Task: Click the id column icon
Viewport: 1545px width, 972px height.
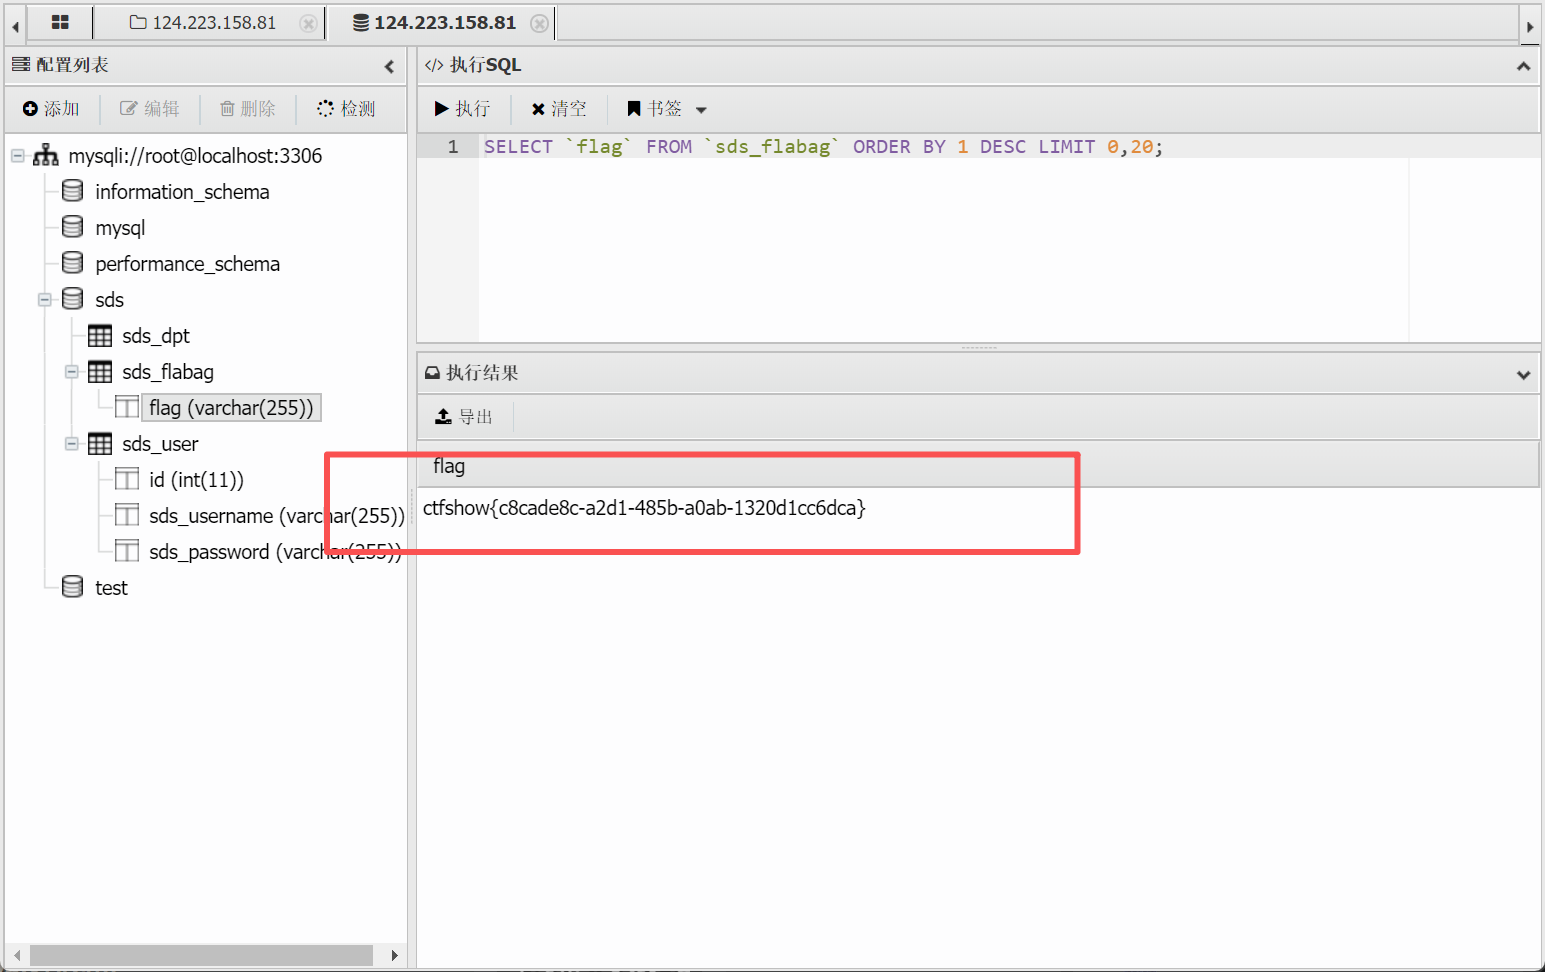Action: tap(127, 479)
